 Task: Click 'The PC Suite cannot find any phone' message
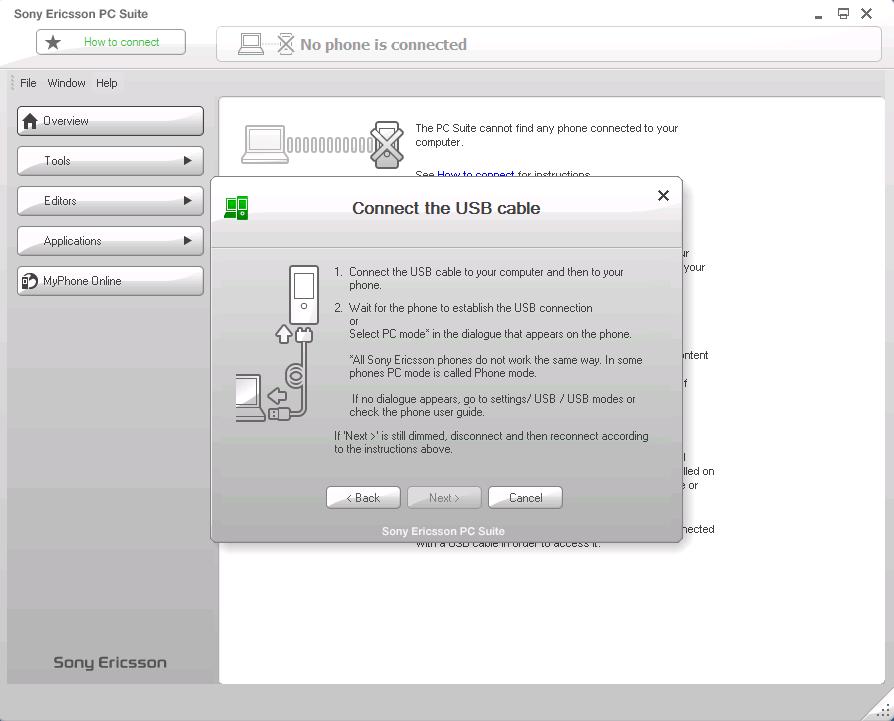click(x=546, y=135)
